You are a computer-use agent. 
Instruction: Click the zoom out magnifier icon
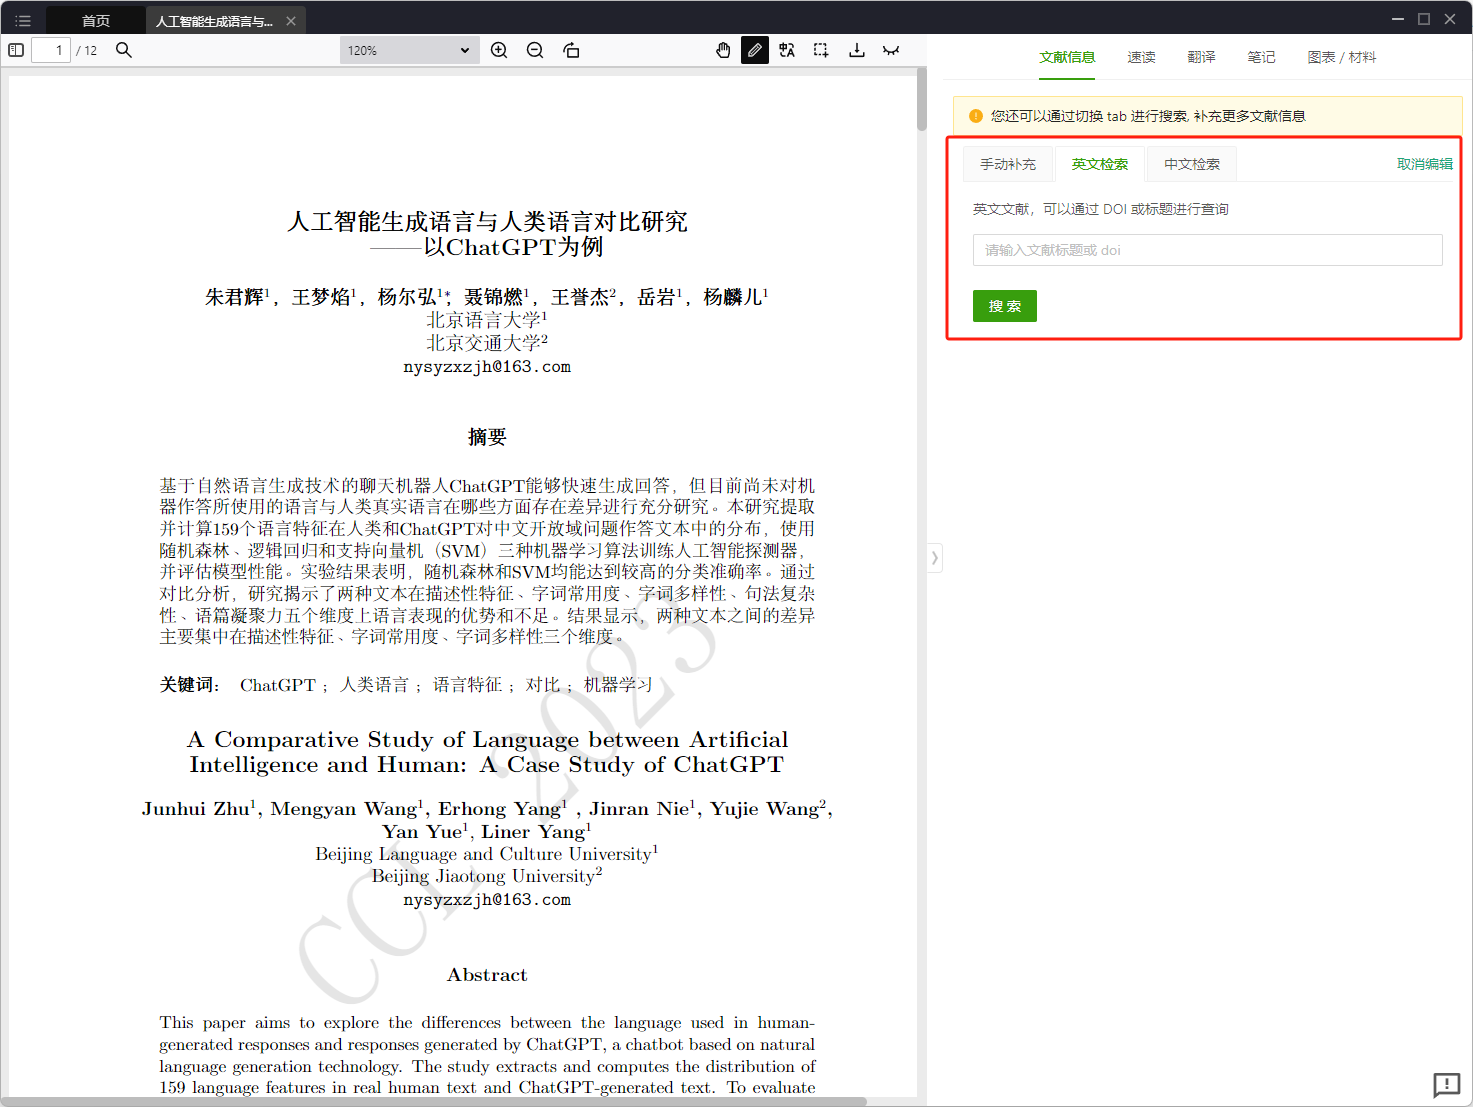535,50
